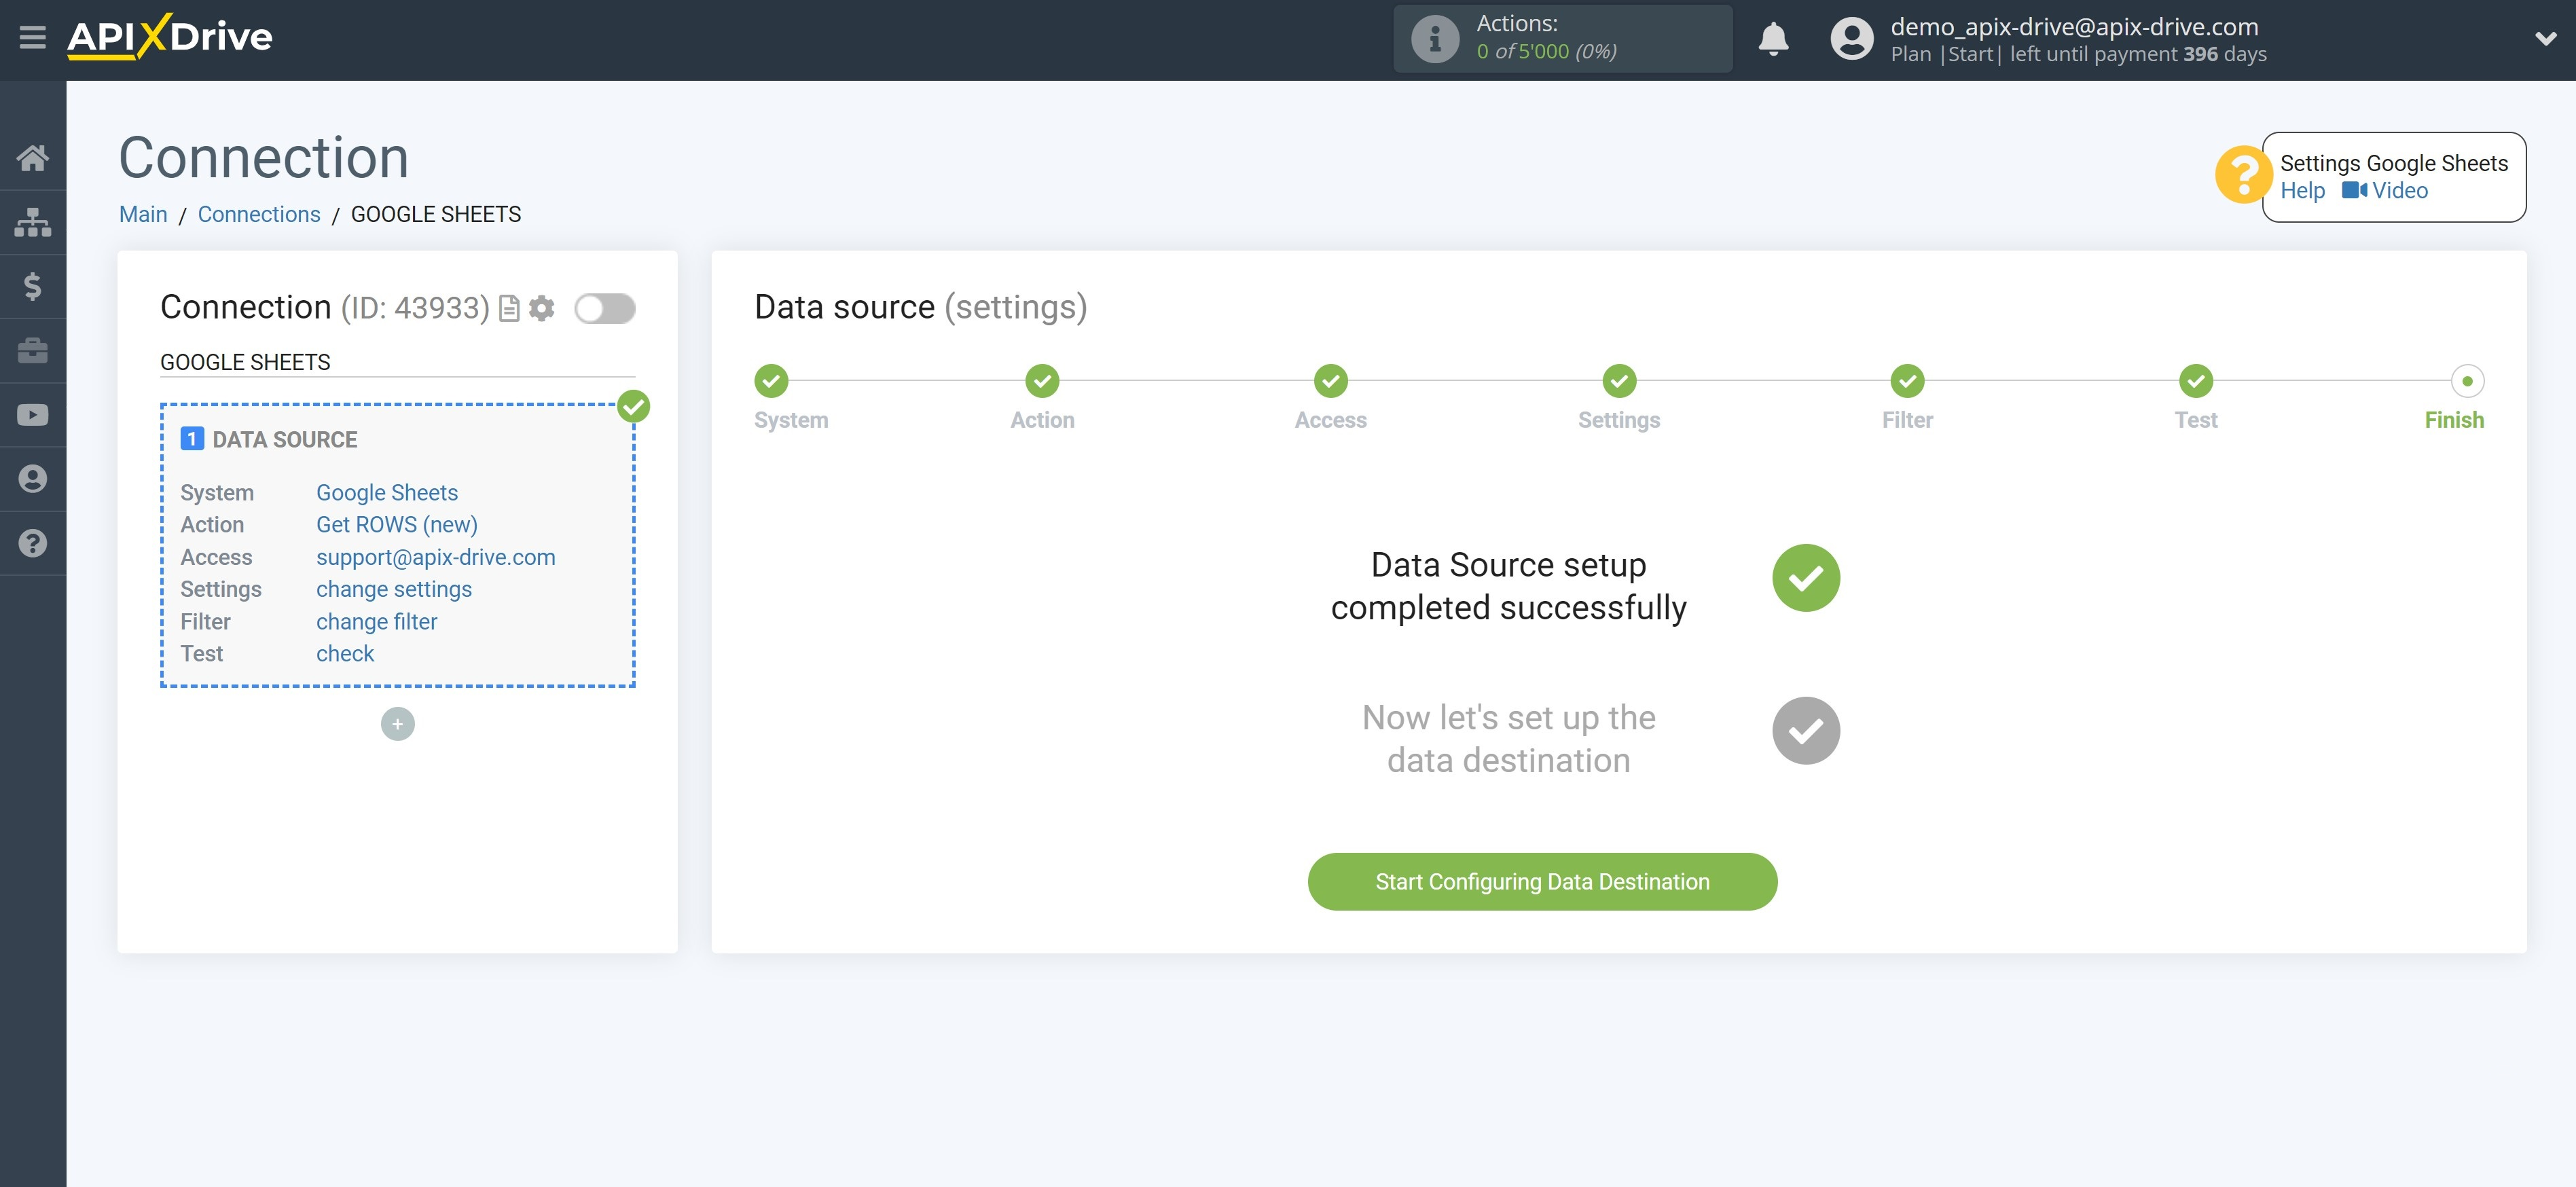Click Start Configuring Data Destination button

1542,881
